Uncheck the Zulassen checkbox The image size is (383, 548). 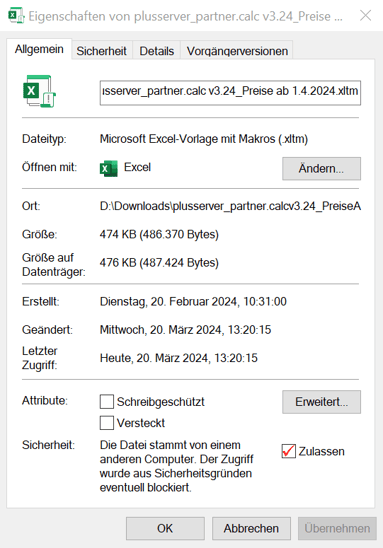[x=289, y=451]
